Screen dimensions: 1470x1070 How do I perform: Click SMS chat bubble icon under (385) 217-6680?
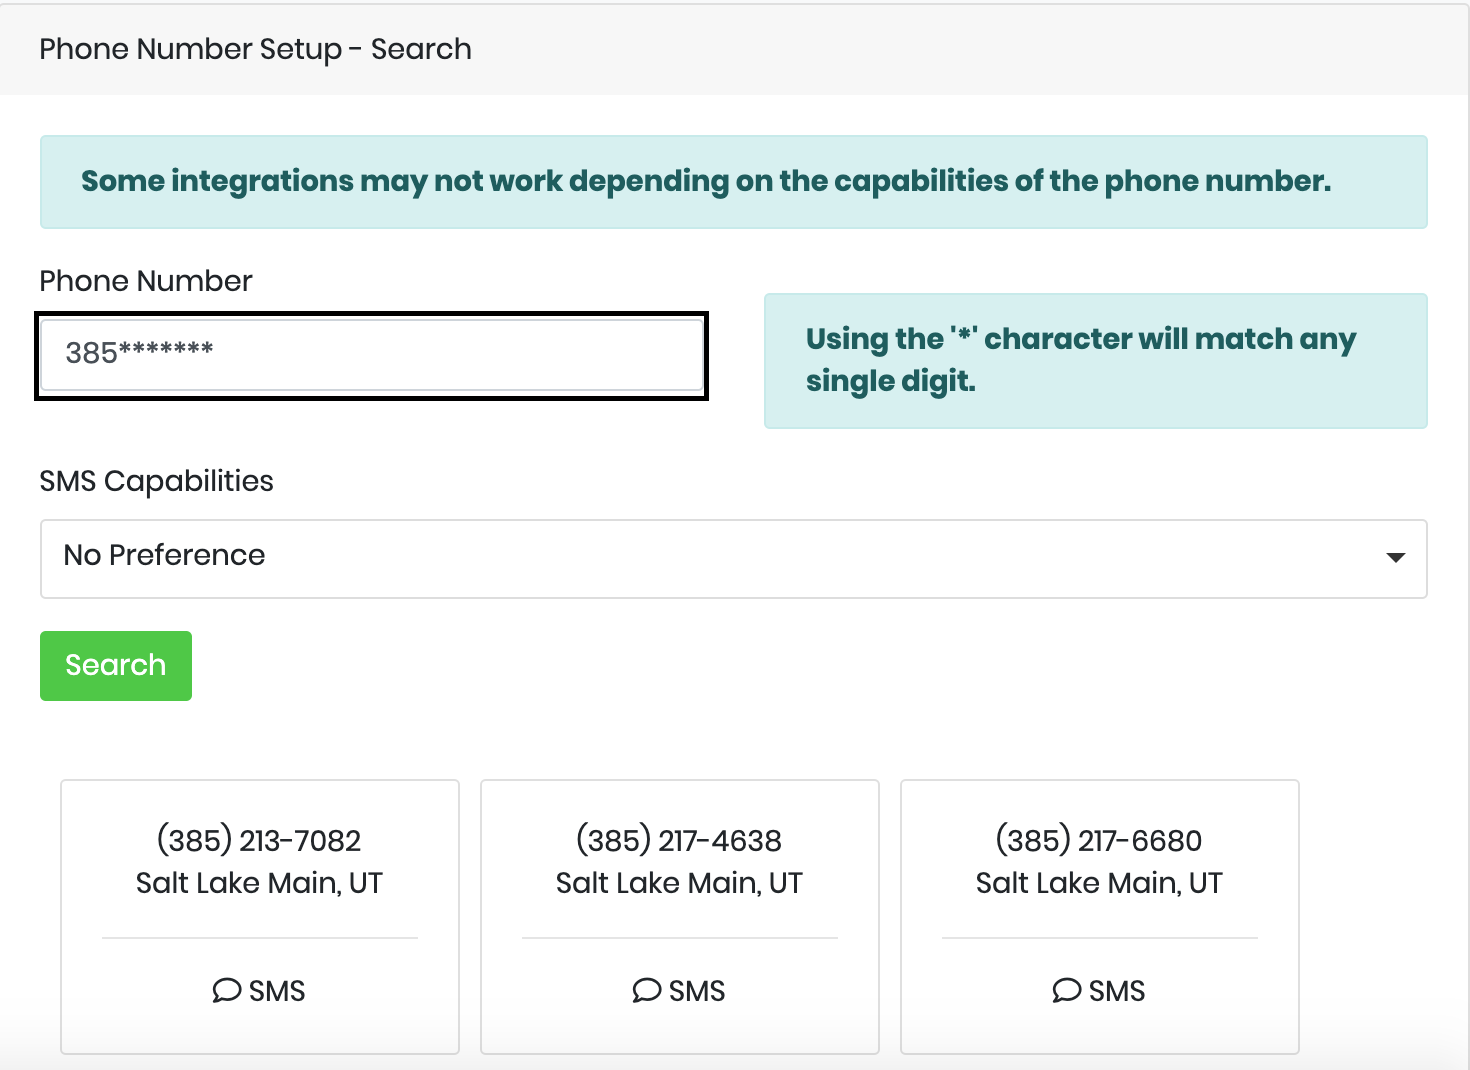pyautogui.click(x=1067, y=990)
